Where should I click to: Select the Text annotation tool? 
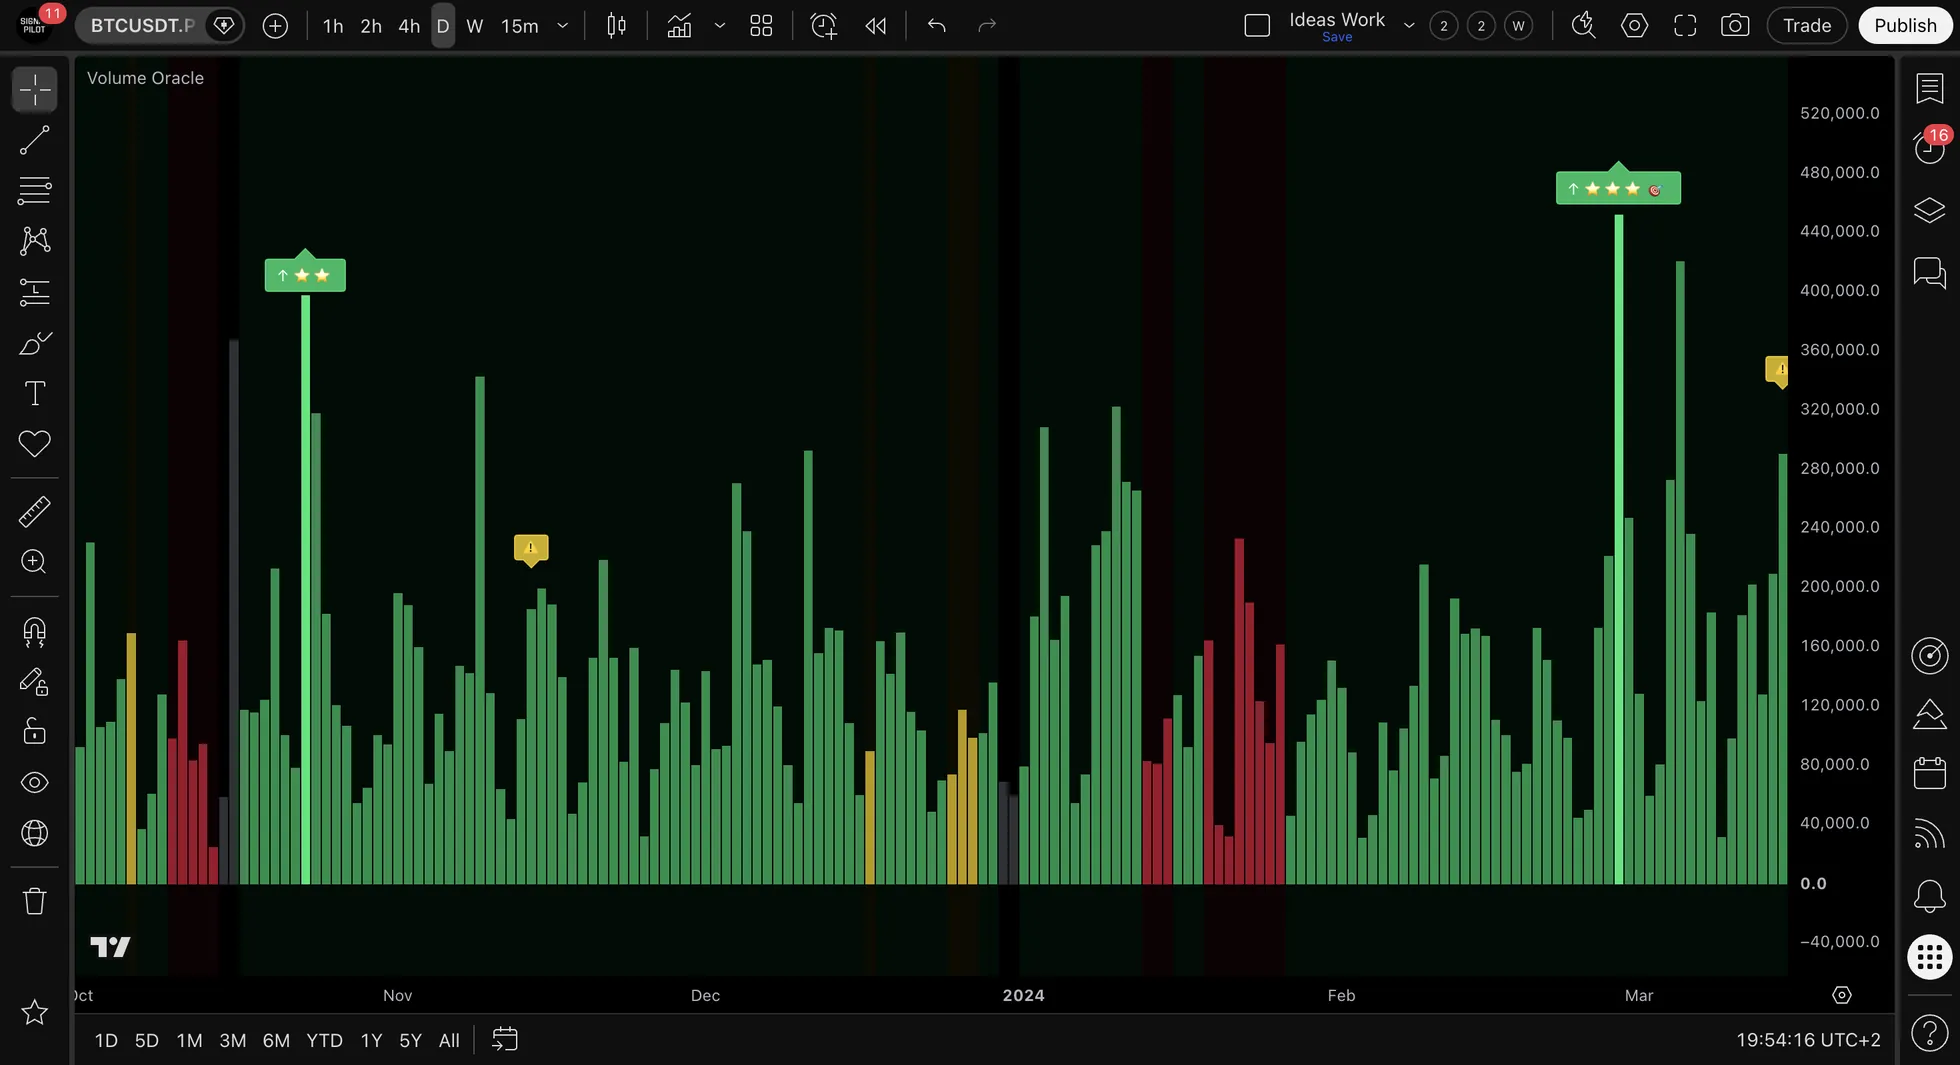(x=34, y=393)
